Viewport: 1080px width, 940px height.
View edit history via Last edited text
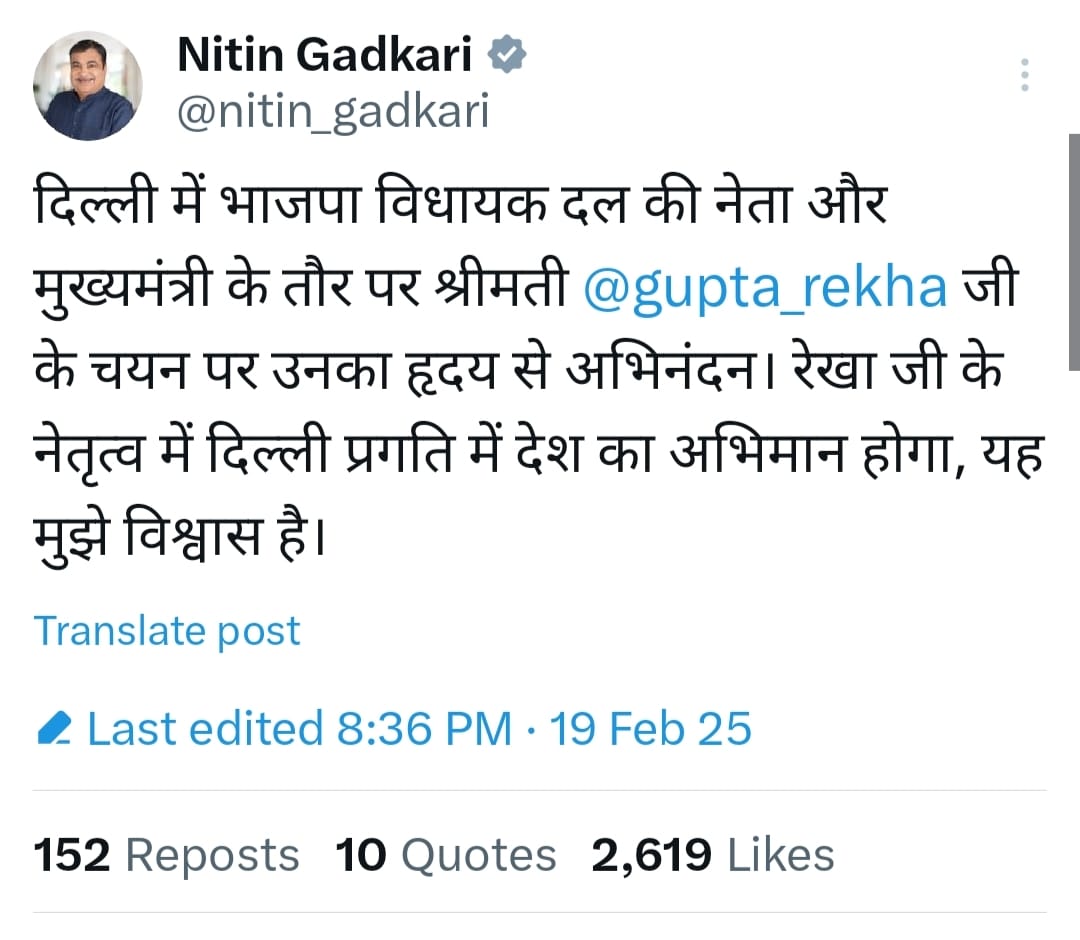click(205, 729)
